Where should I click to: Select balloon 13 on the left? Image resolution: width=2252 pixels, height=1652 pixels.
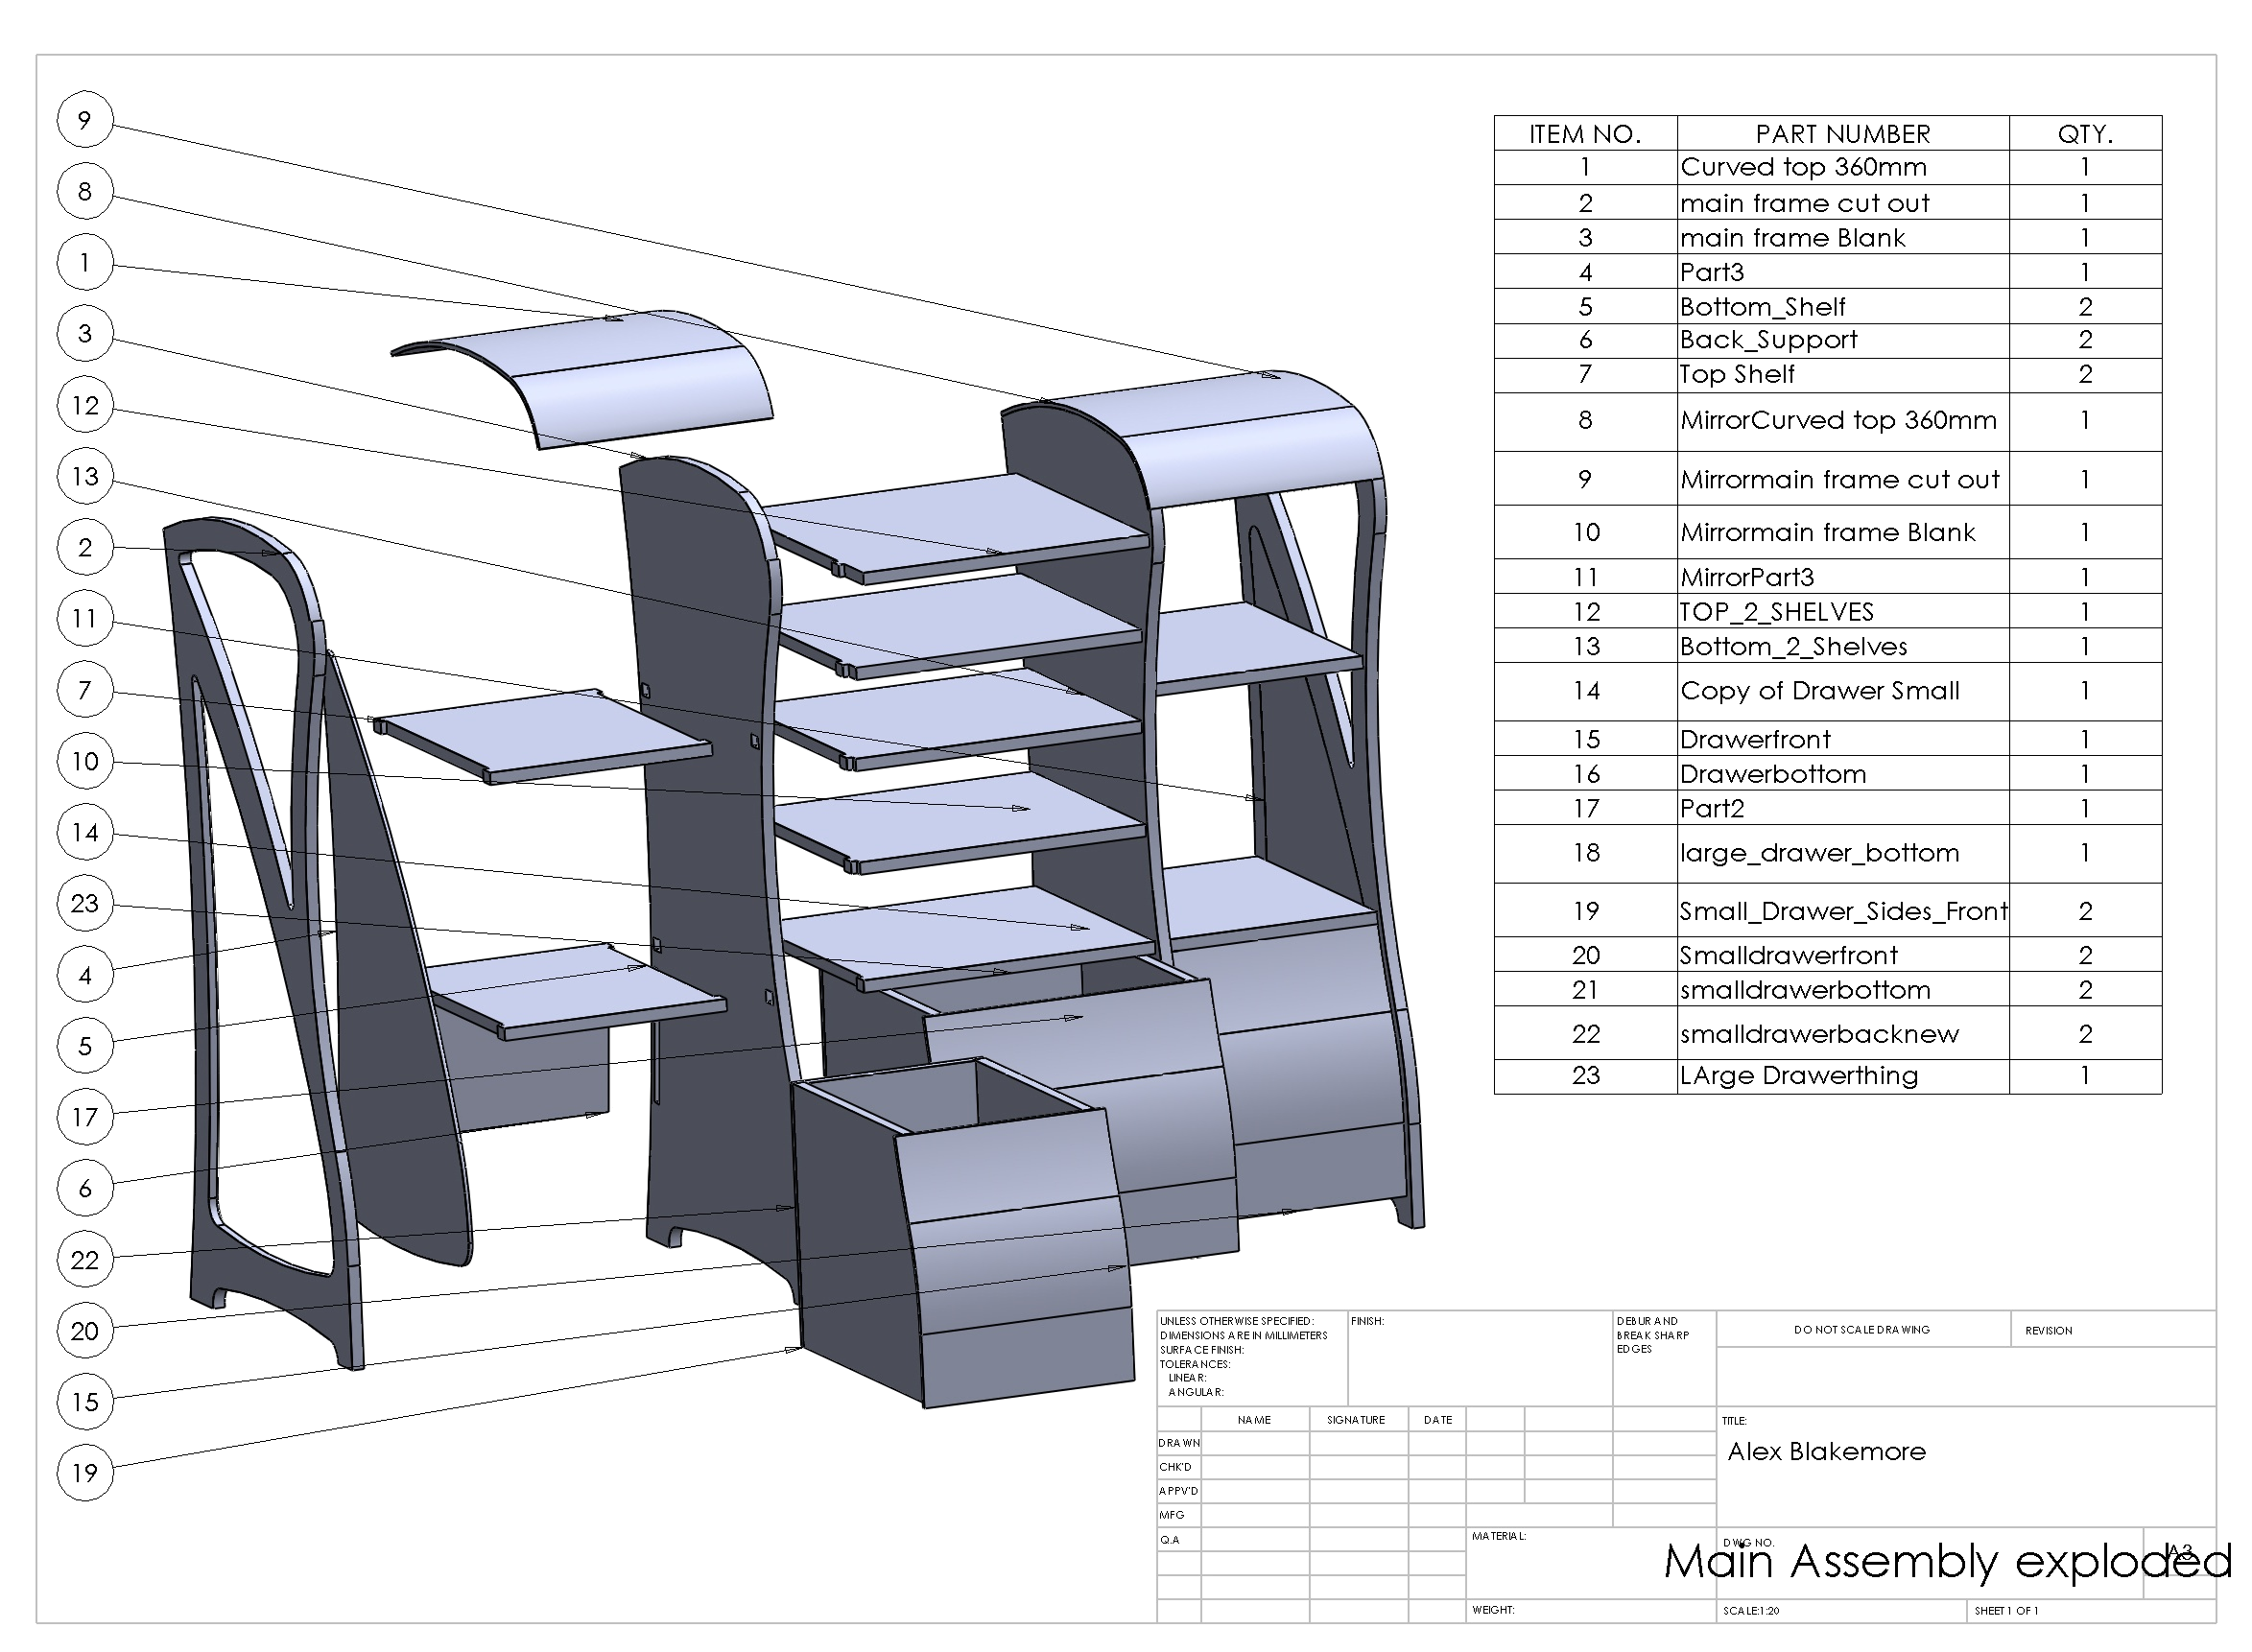[x=85, y=476]
